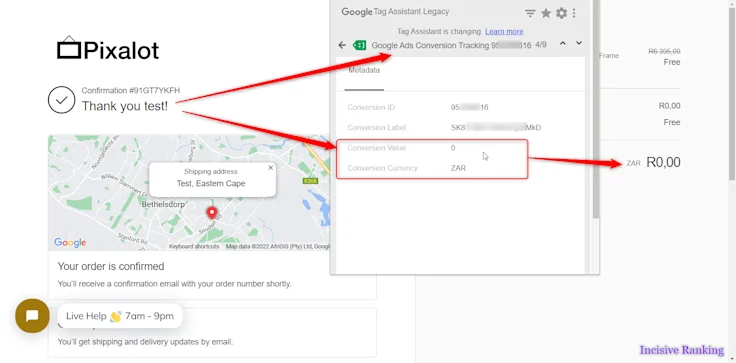The width and height of the screenshot is (736, 363).
Task: Close the shipping address map popup
Action: coord(270,168)
